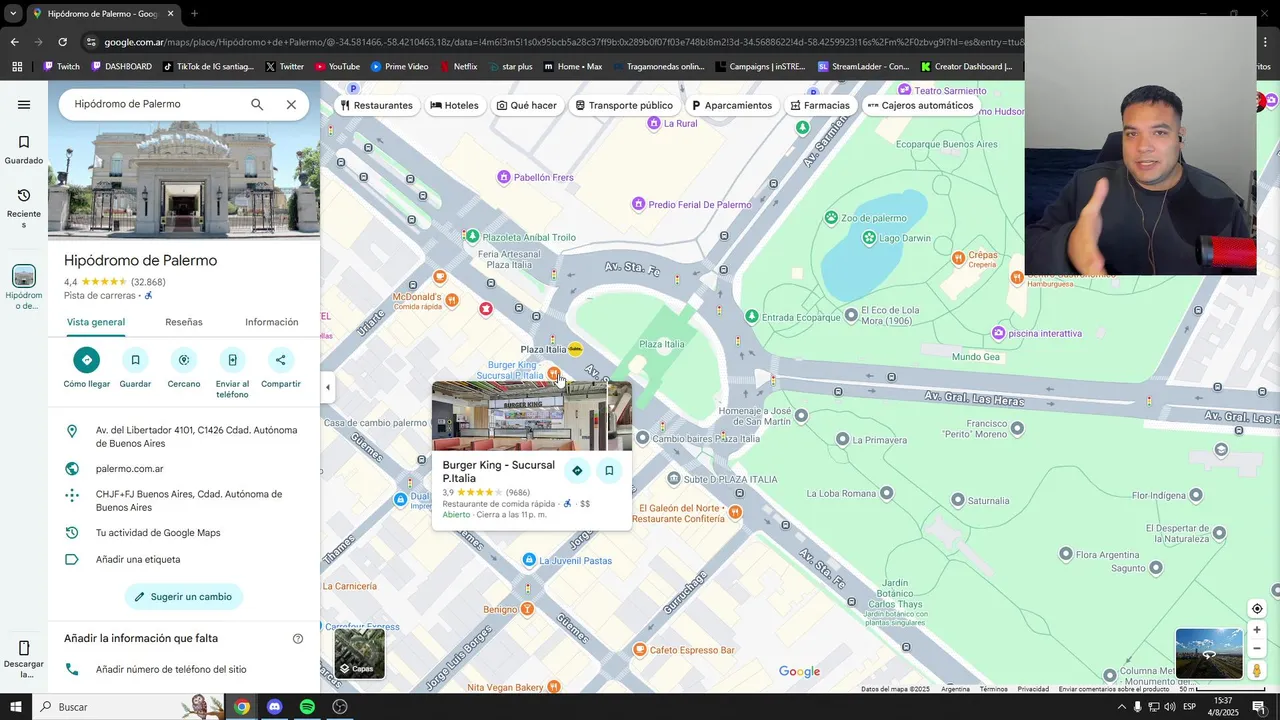Click the Street View pegman icon
The height and width of the screenshot is (720, 1280).
(x=1257, y=671)
